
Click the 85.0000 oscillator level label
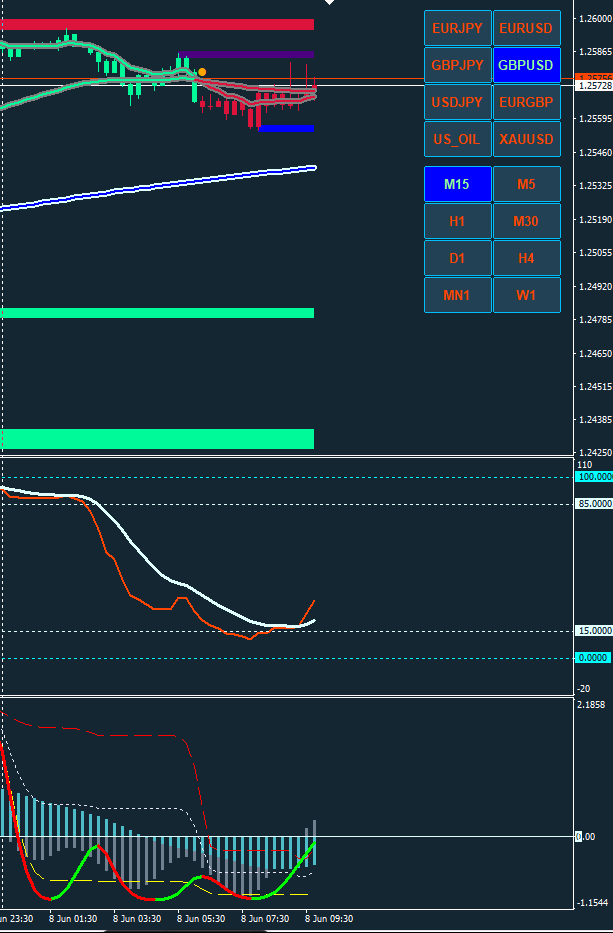pos(594,504)
